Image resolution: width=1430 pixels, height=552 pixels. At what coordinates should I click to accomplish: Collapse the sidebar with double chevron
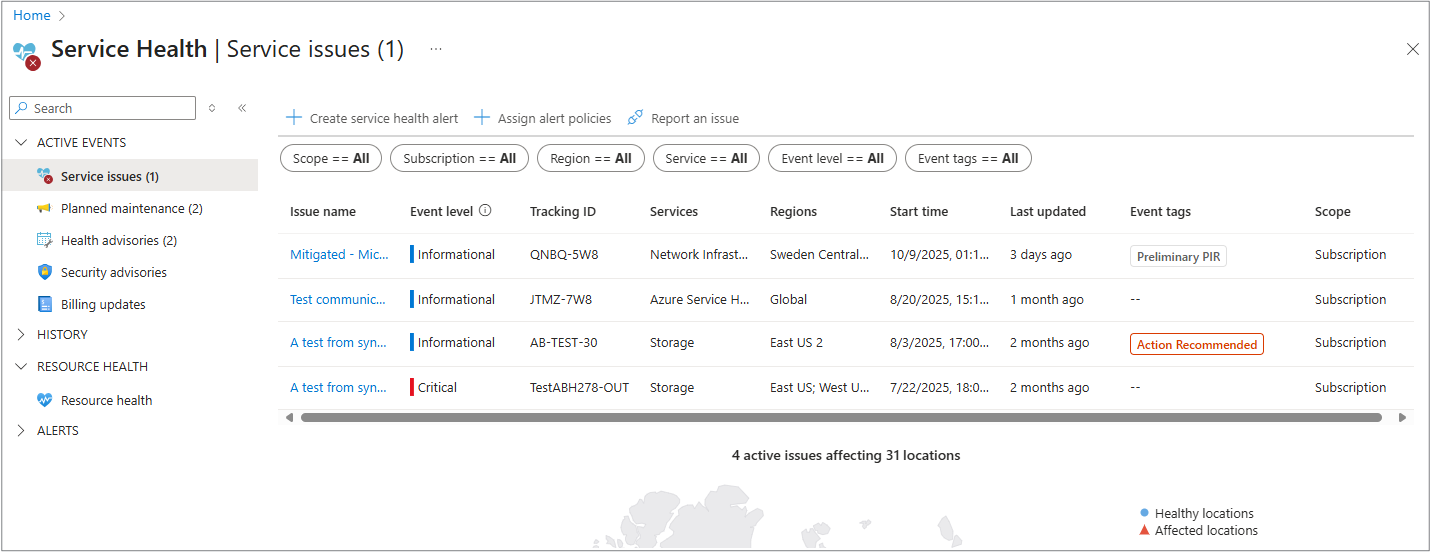242,108
